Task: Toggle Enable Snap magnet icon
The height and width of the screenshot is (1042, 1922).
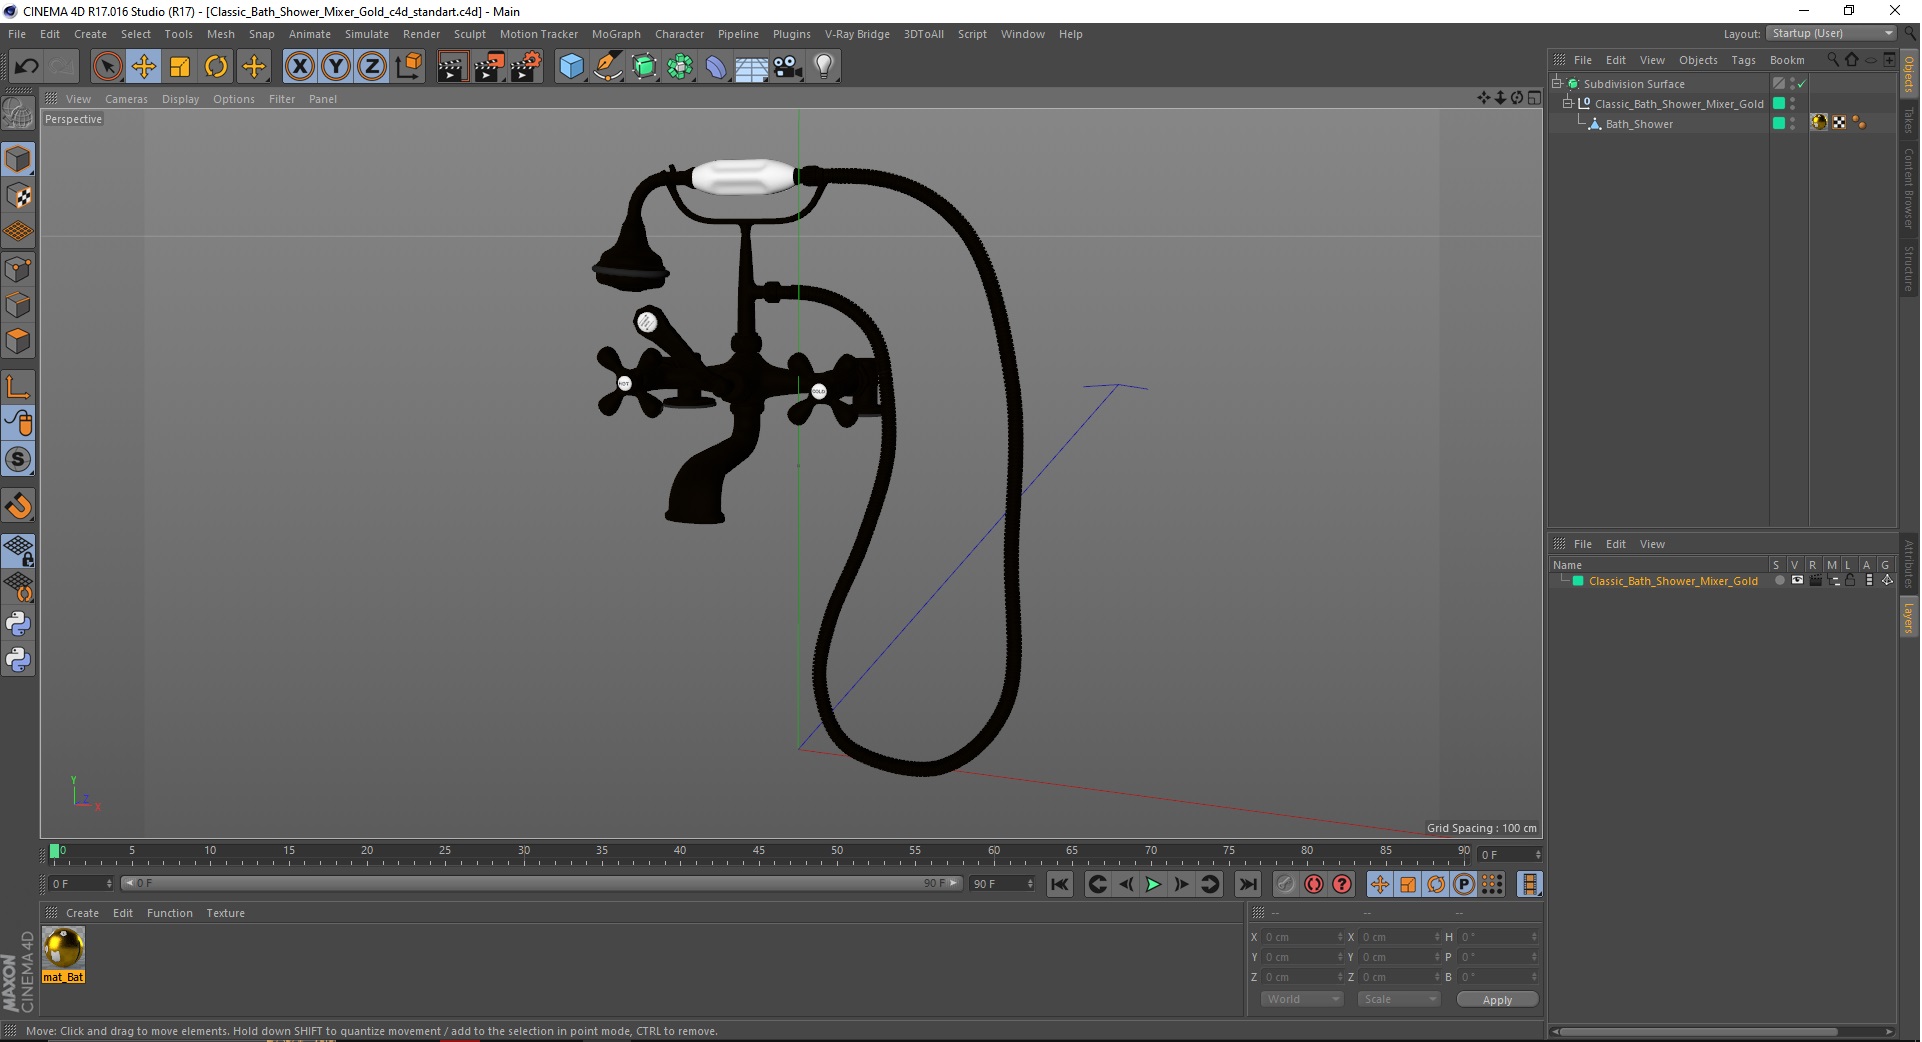Action: 18,506
